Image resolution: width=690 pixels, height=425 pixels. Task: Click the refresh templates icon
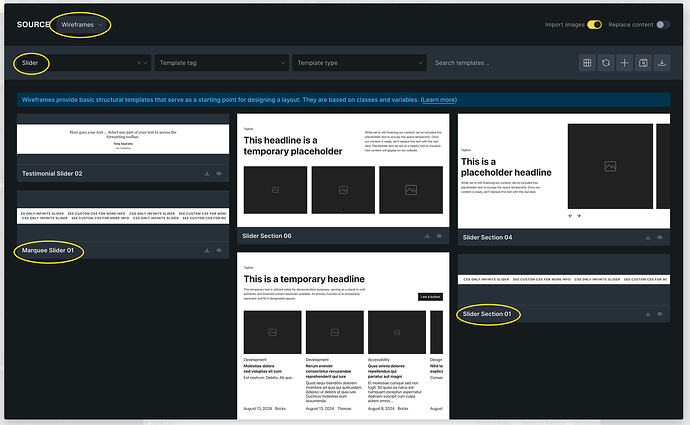point(606,63)
